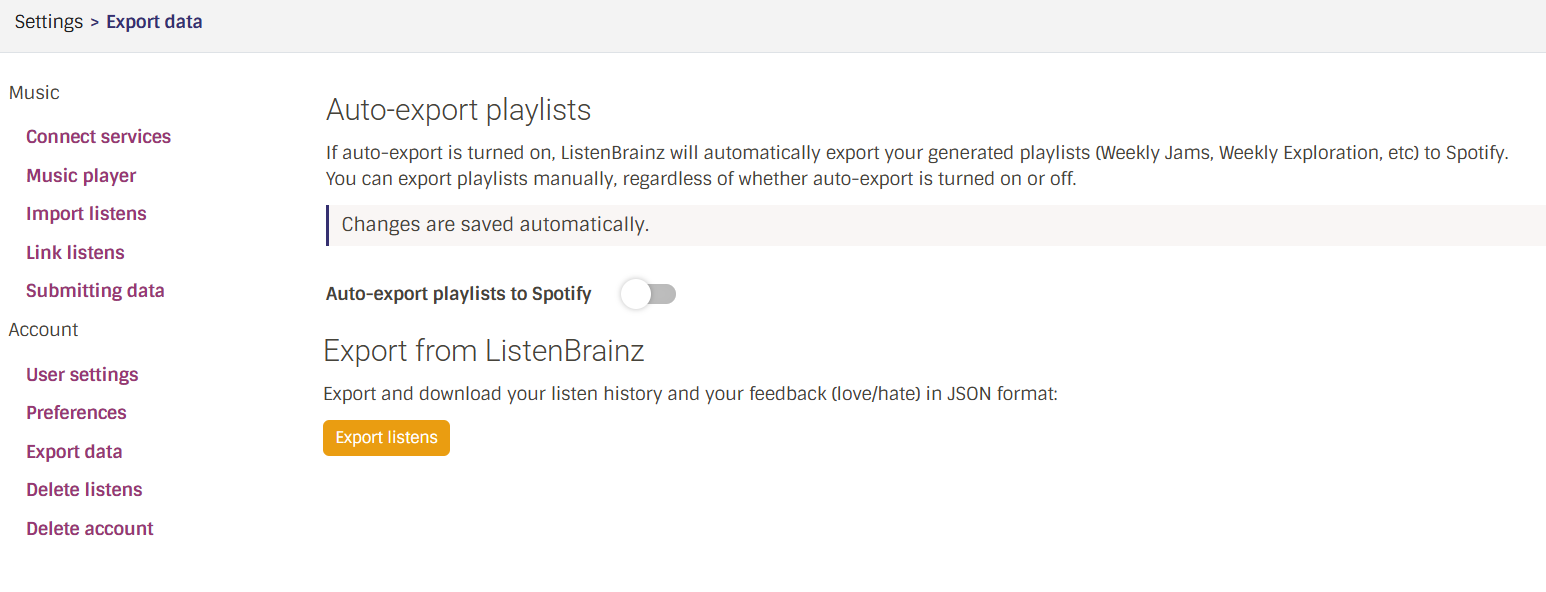The width and height of the screenshot is (1546, 592).
Task: Open the Import listens page
Action: (86, 214)
